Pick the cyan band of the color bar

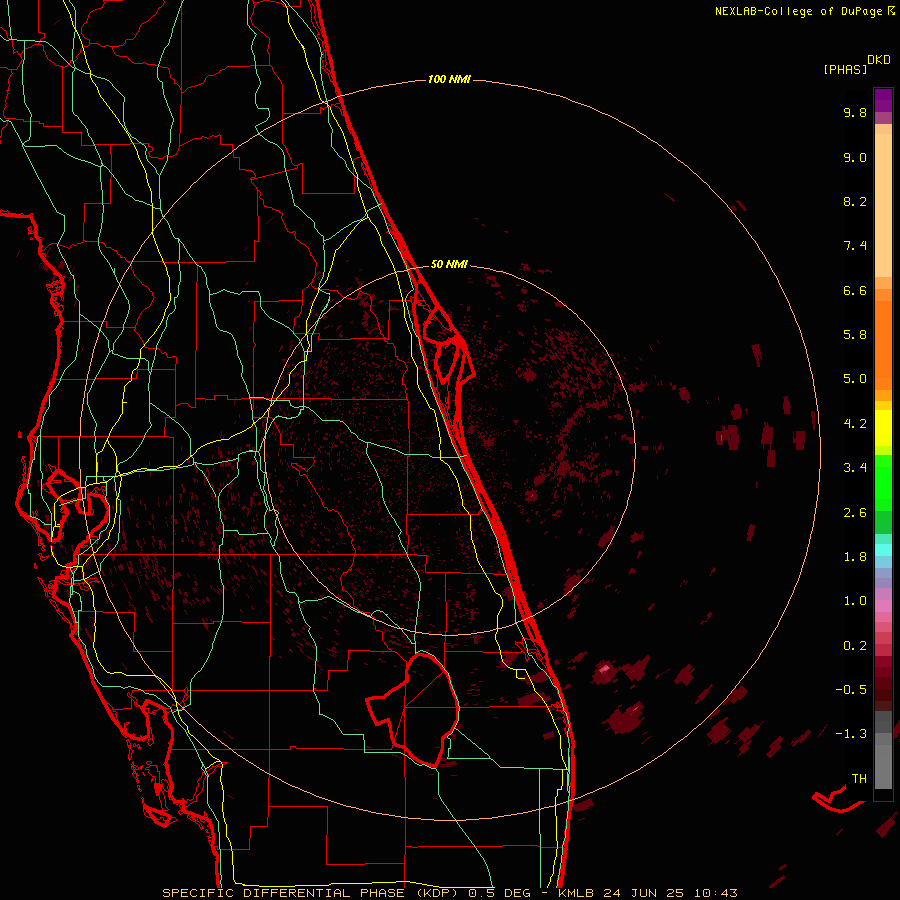tap(883, 550)
